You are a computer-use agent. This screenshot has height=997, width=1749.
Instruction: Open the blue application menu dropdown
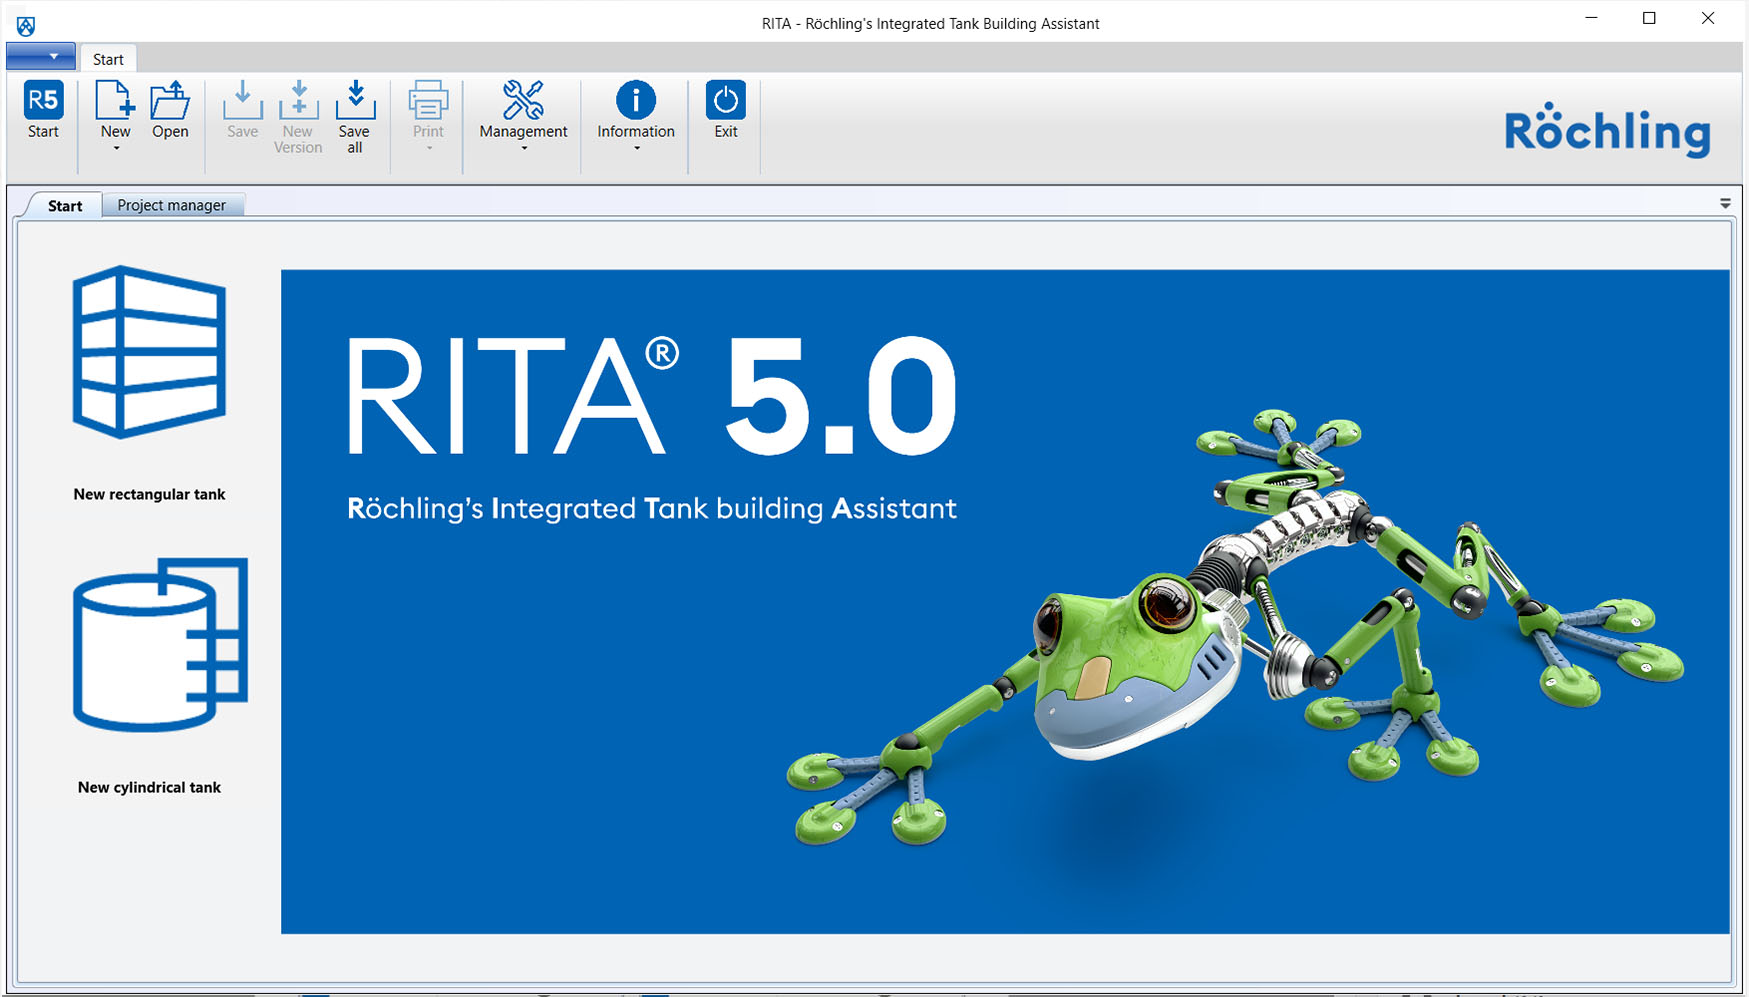(x=41, y=57)
